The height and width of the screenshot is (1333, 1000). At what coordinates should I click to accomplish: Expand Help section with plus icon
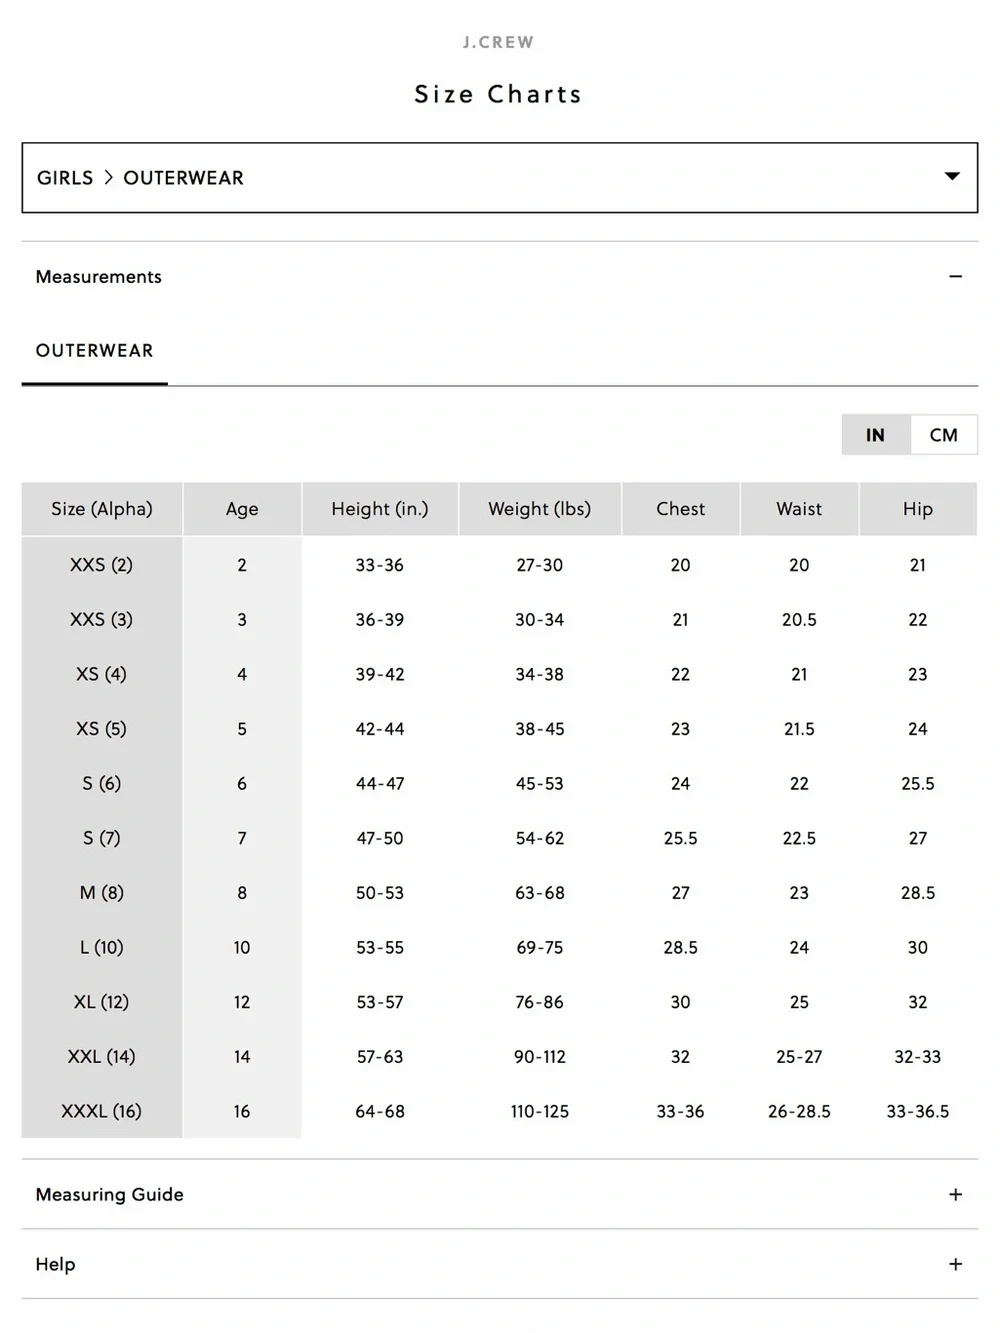[955, 1264]
